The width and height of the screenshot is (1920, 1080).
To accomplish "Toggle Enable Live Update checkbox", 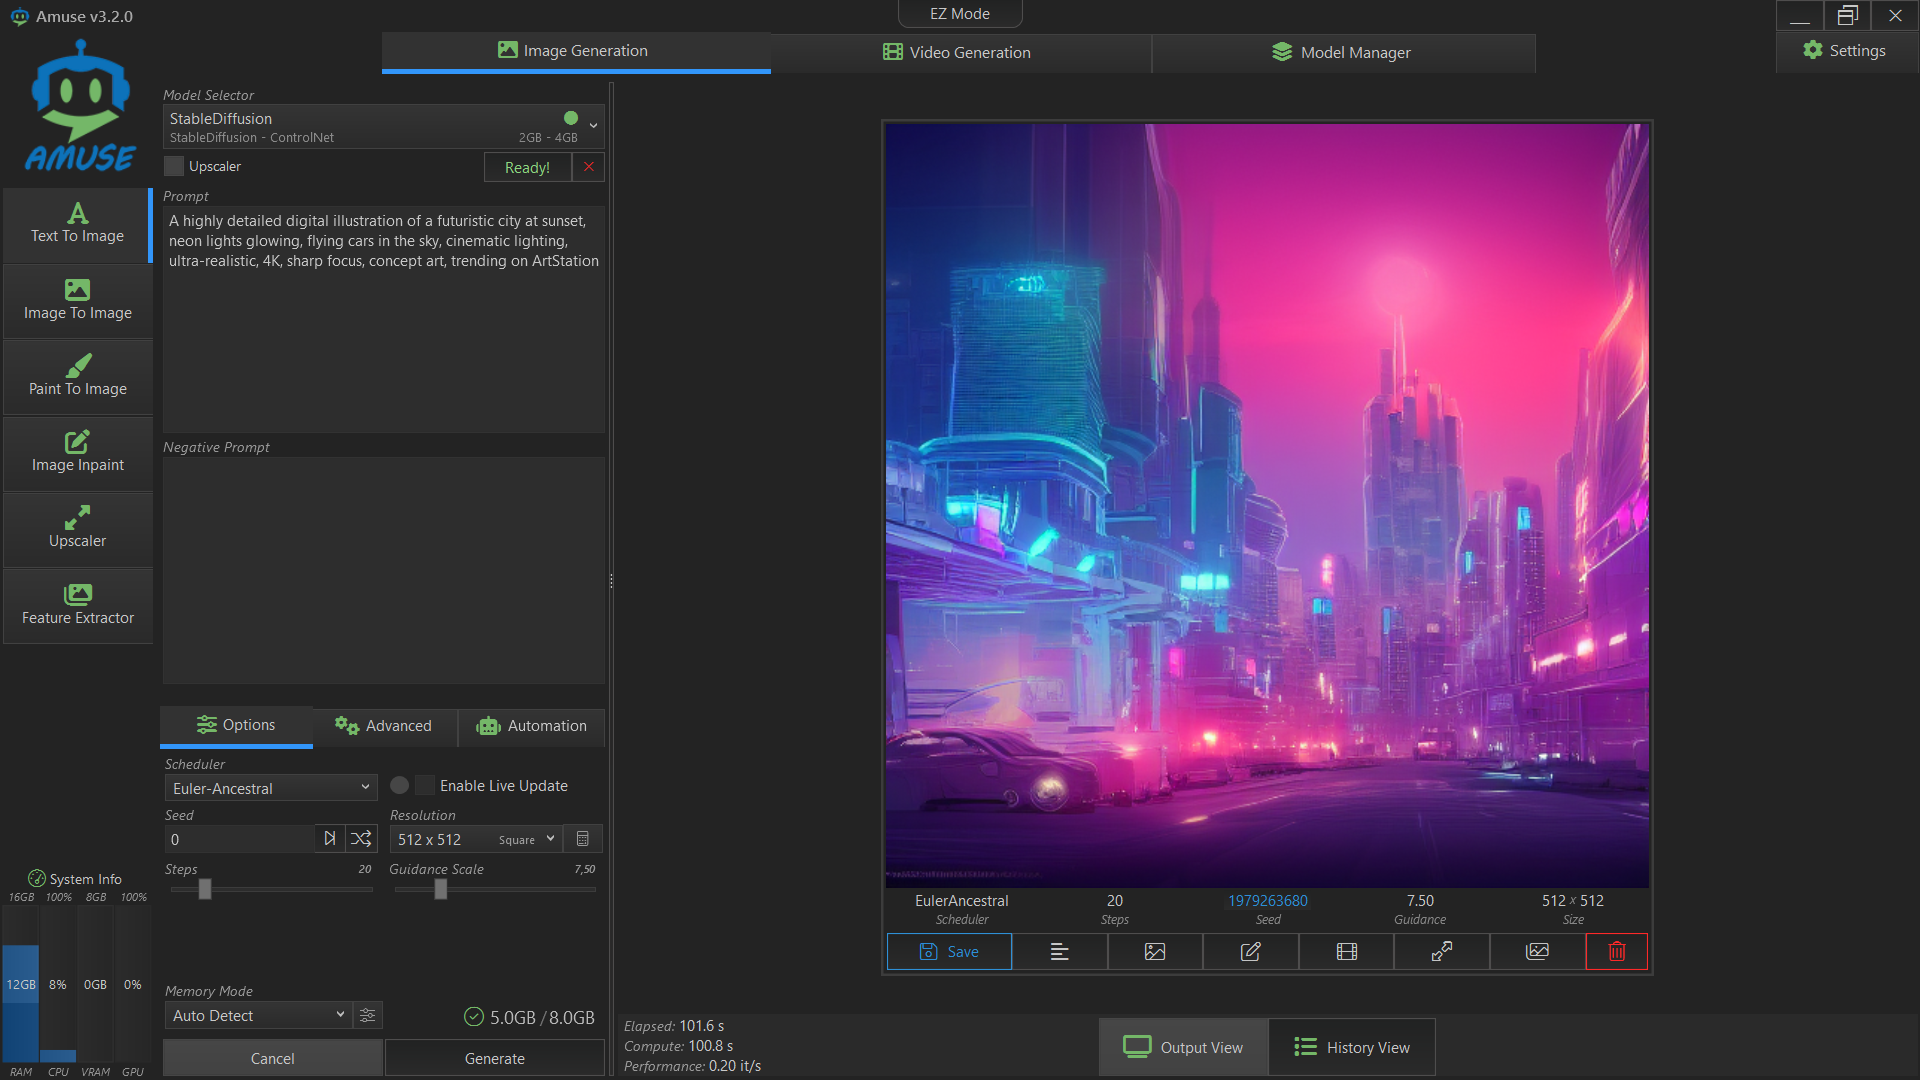I will 425,786.
